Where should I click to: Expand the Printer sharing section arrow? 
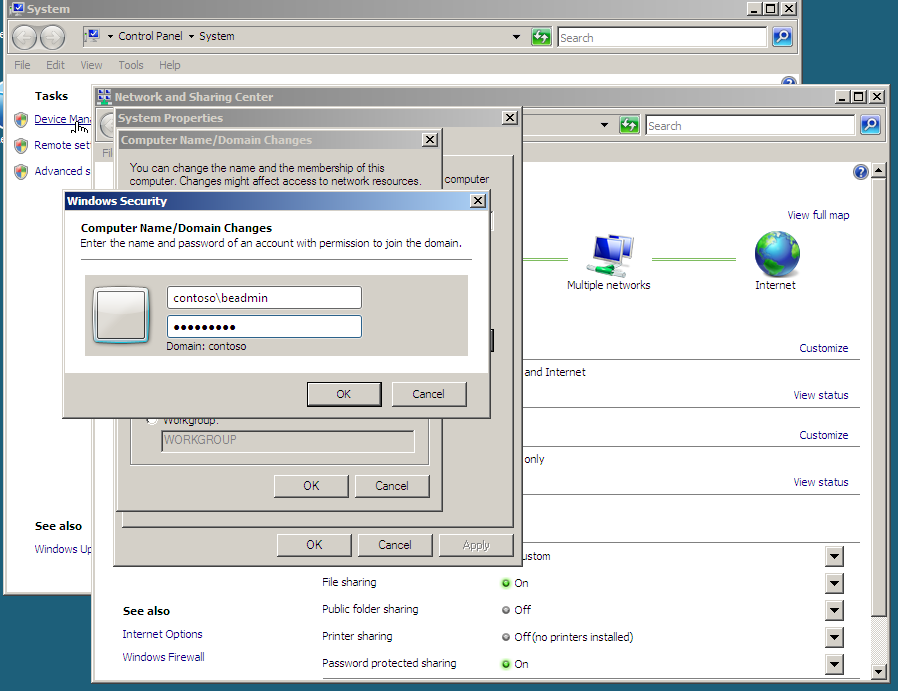point(834,637)
